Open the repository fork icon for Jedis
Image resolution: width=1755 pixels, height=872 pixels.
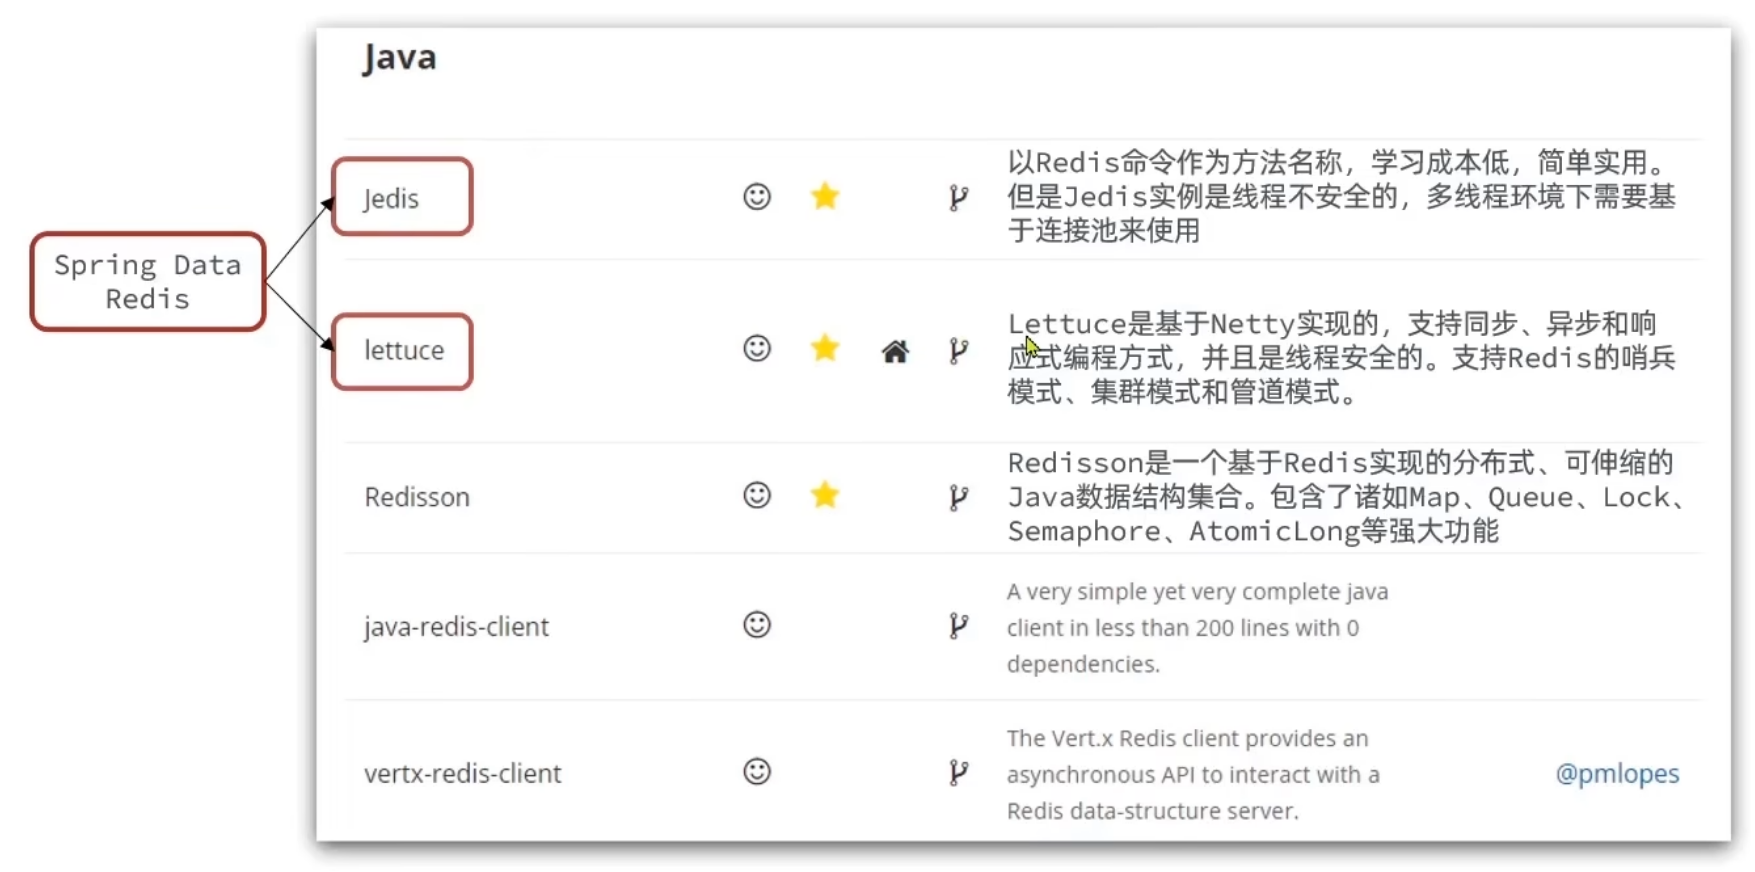(x=958, y=197)
